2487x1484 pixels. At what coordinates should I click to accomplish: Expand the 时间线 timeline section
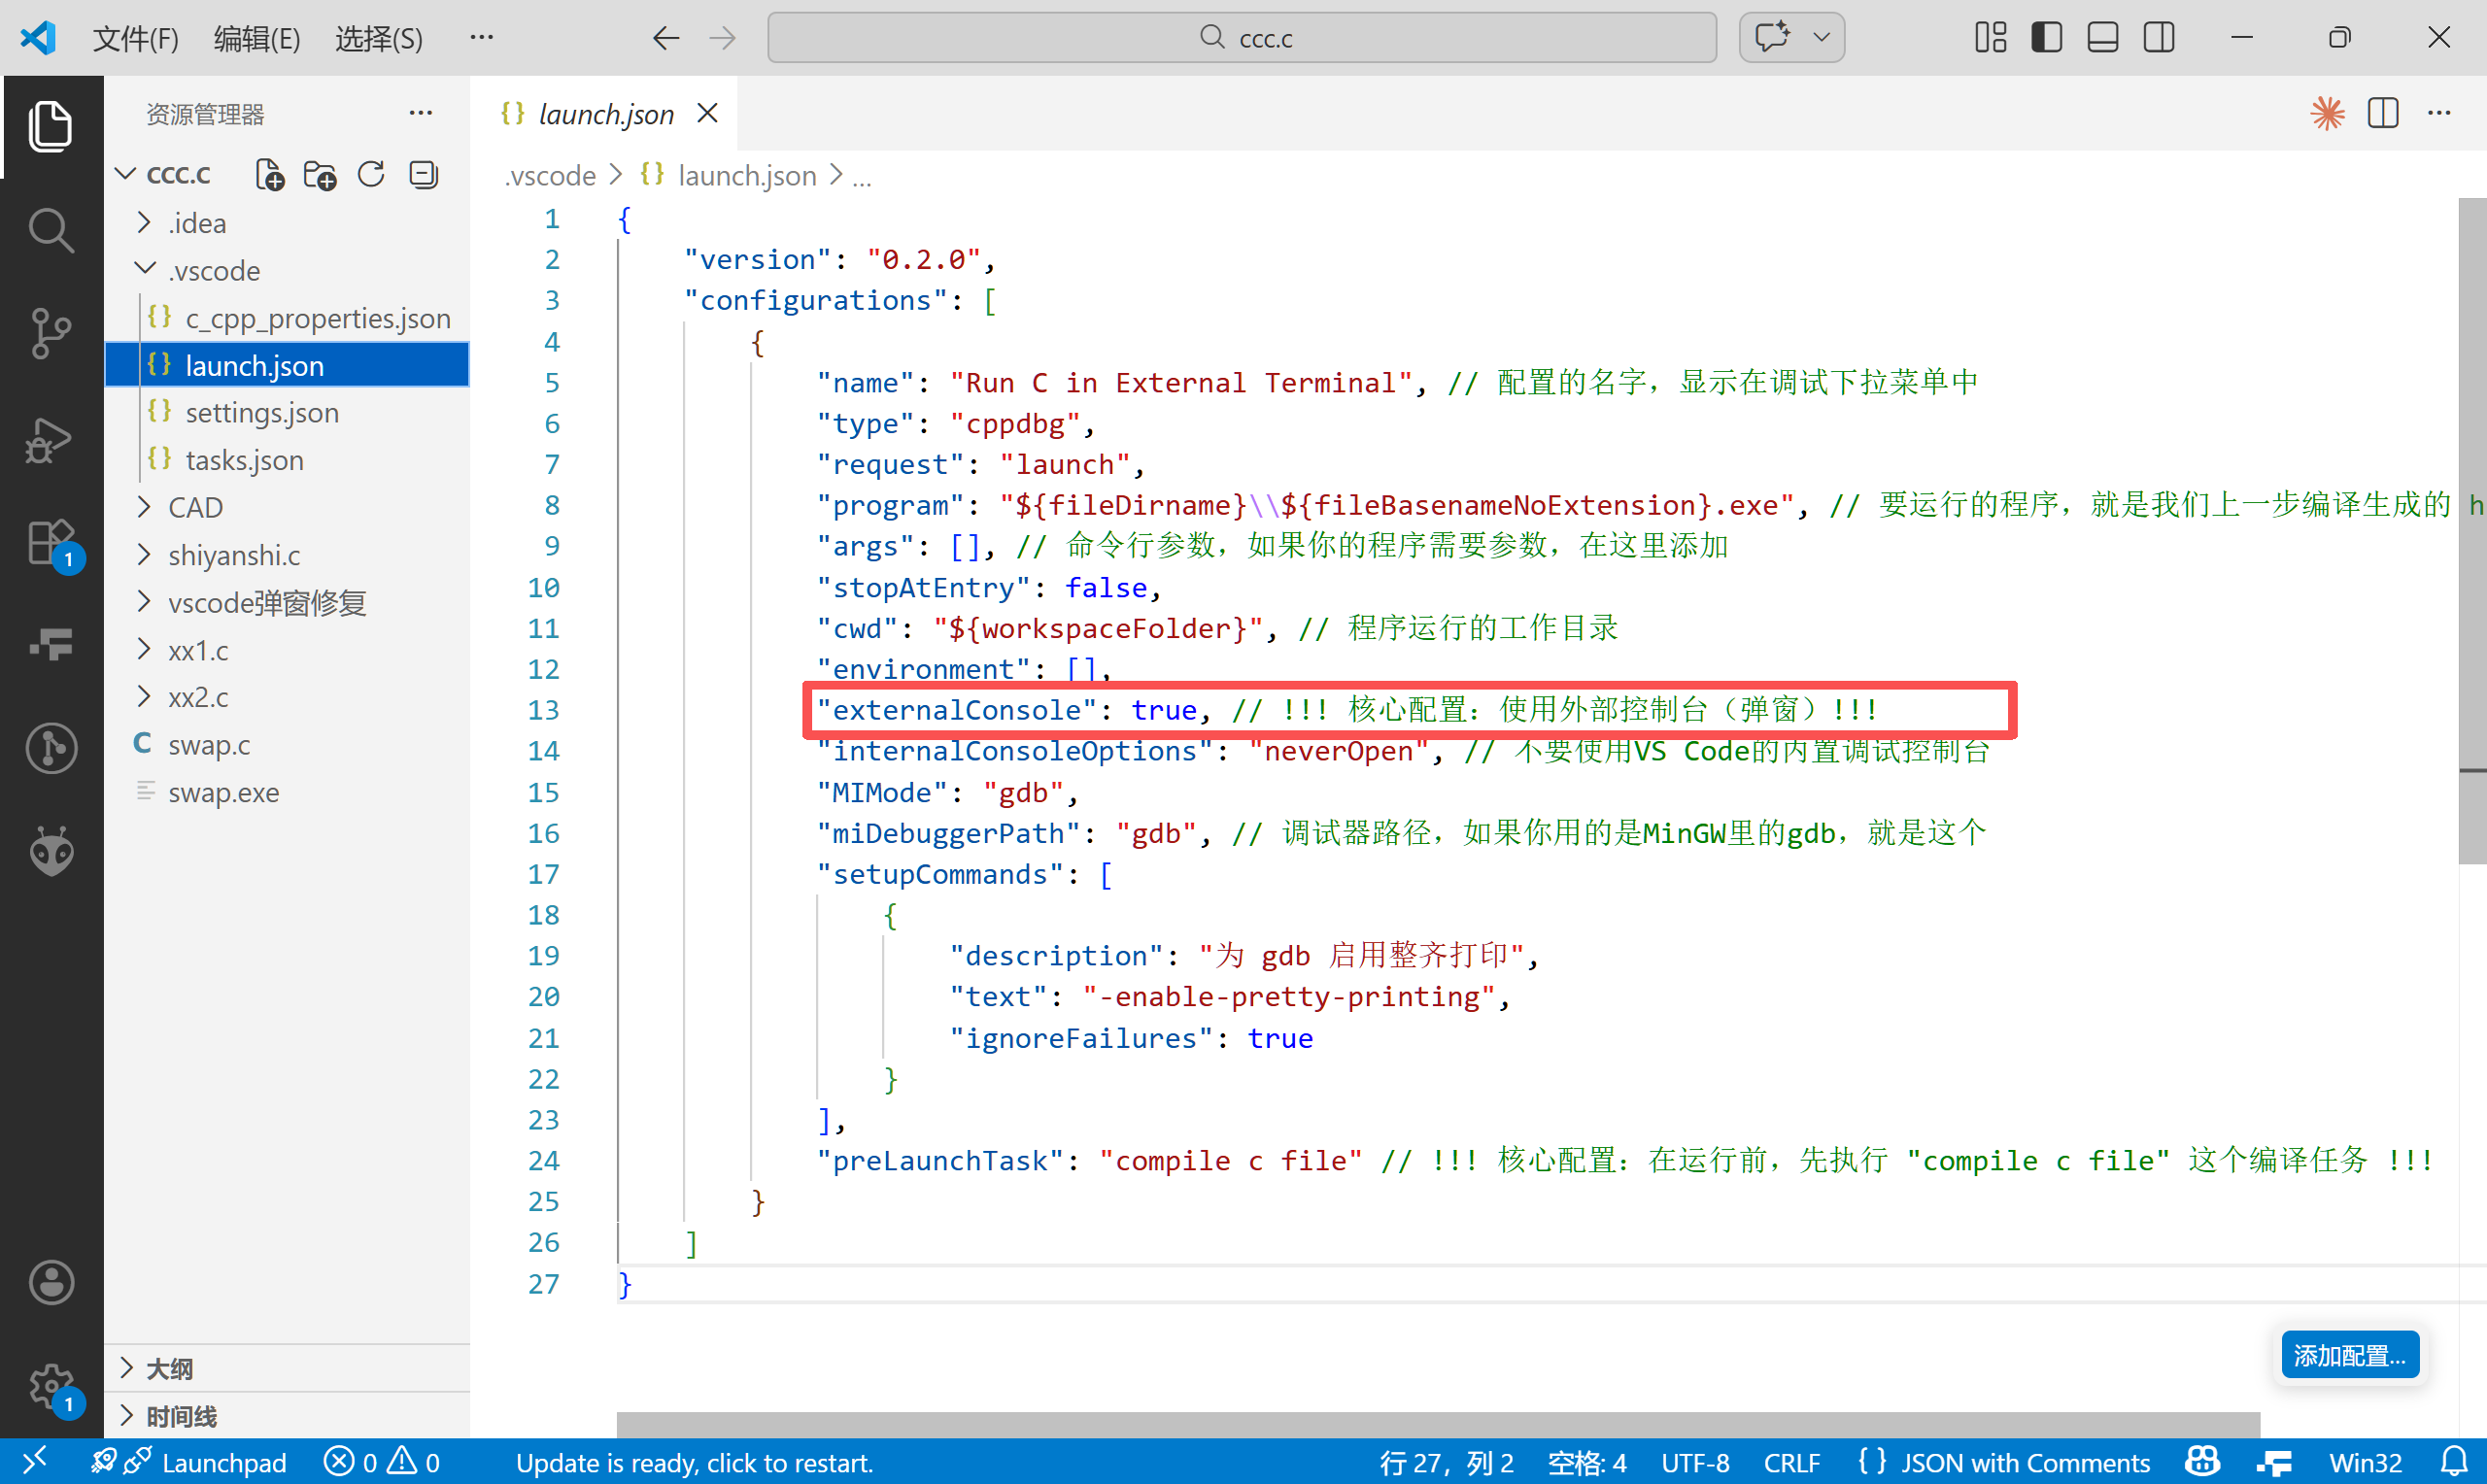[x=287, y=1416]
